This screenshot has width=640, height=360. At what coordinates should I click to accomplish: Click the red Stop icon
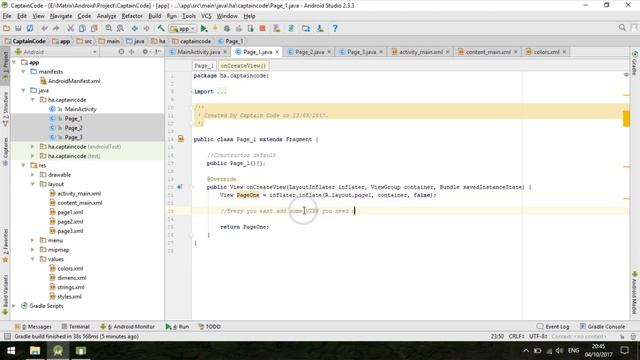click(x=262, y=28)
